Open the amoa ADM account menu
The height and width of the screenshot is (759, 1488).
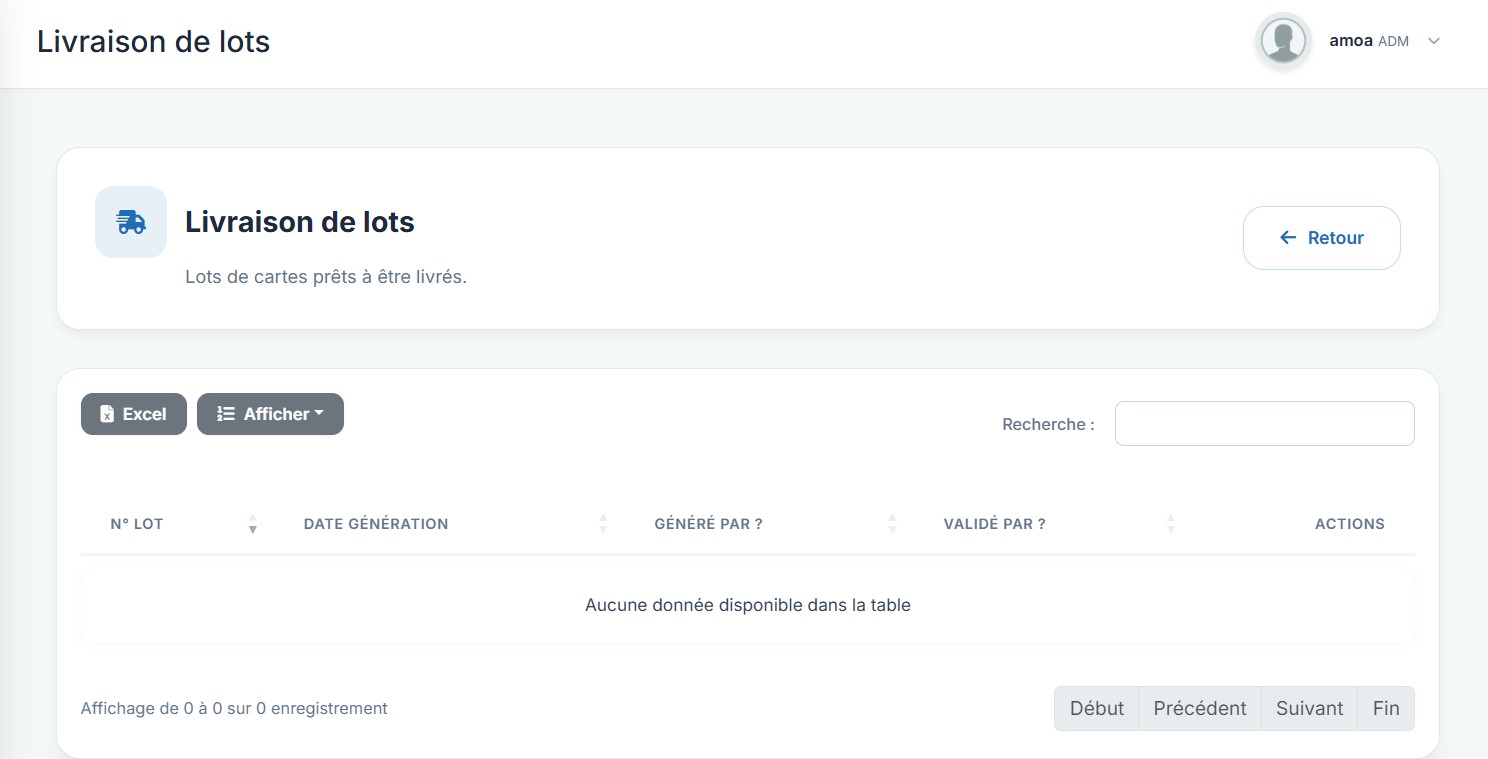(1369, 41)
